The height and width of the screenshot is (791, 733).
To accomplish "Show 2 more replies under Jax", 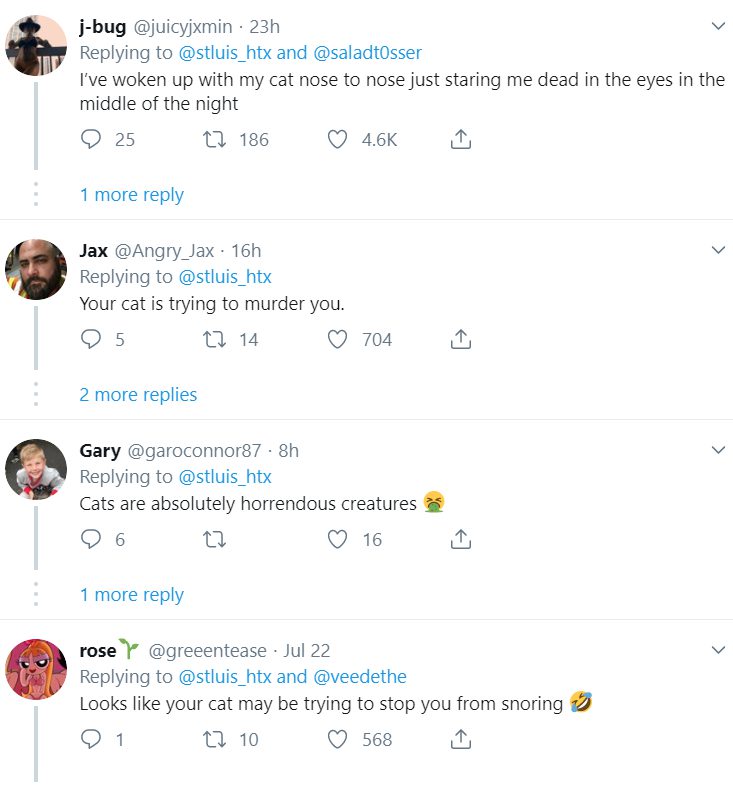I will tap(138, 395).
